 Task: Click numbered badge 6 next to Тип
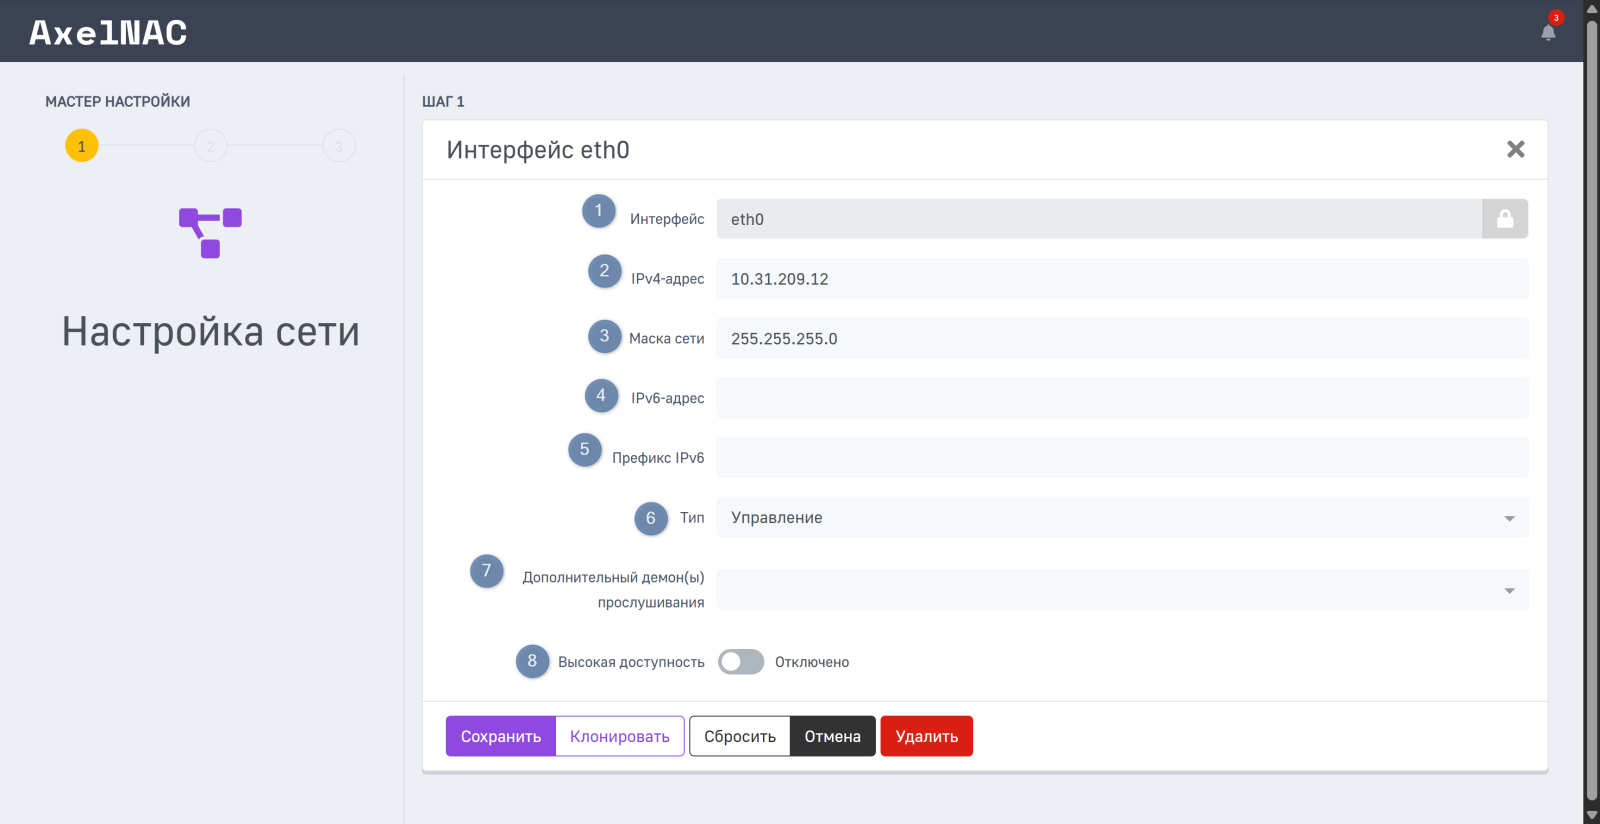(x=651, y=518)
